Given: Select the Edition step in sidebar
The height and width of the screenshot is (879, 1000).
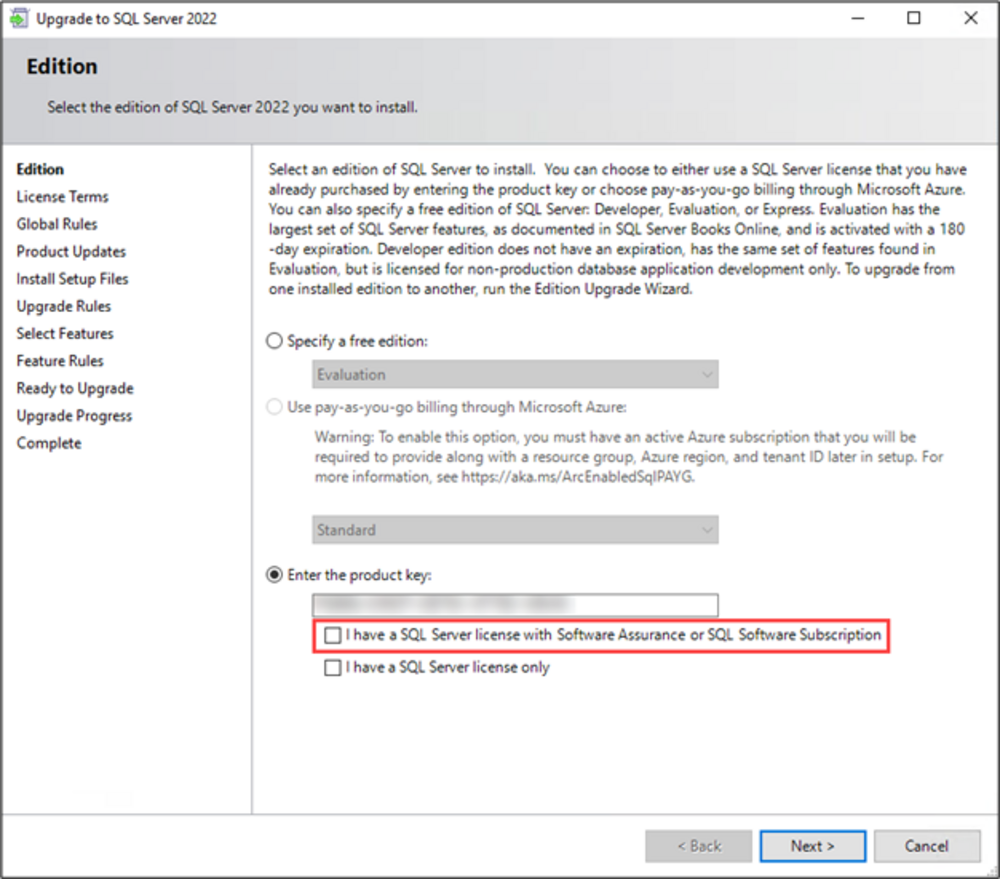Looking at the screenshot, I should (x=40, y=170).
